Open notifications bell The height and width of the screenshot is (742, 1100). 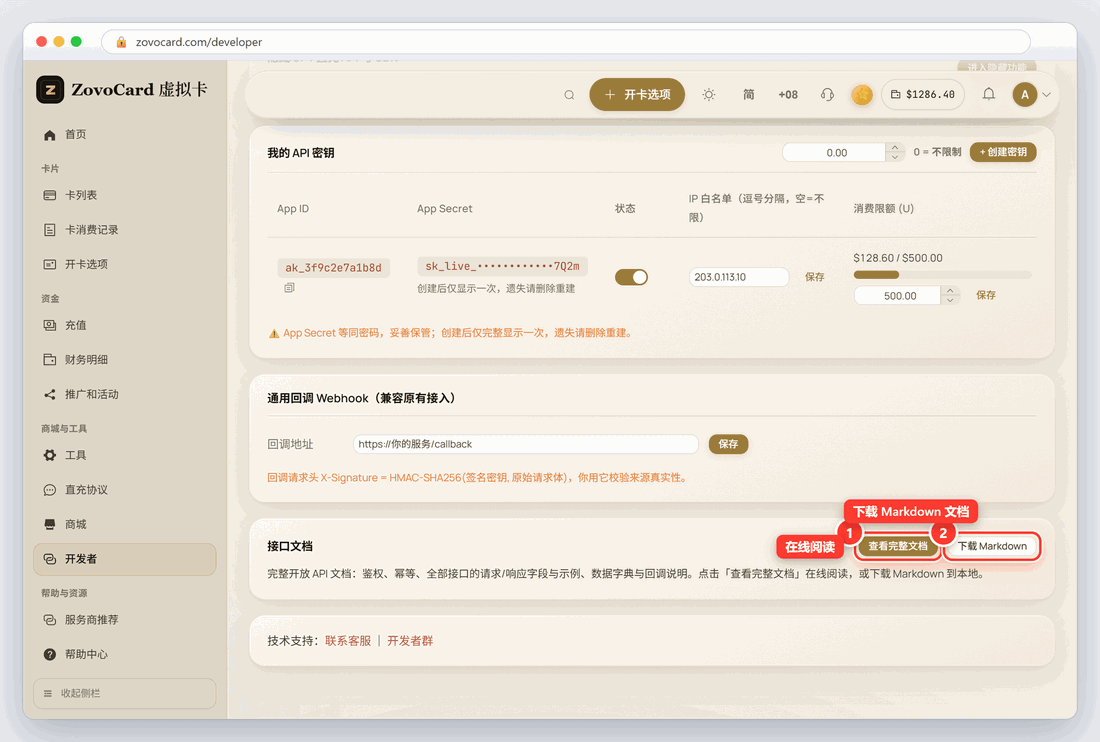pyautogui.click(x=988, y=94)
